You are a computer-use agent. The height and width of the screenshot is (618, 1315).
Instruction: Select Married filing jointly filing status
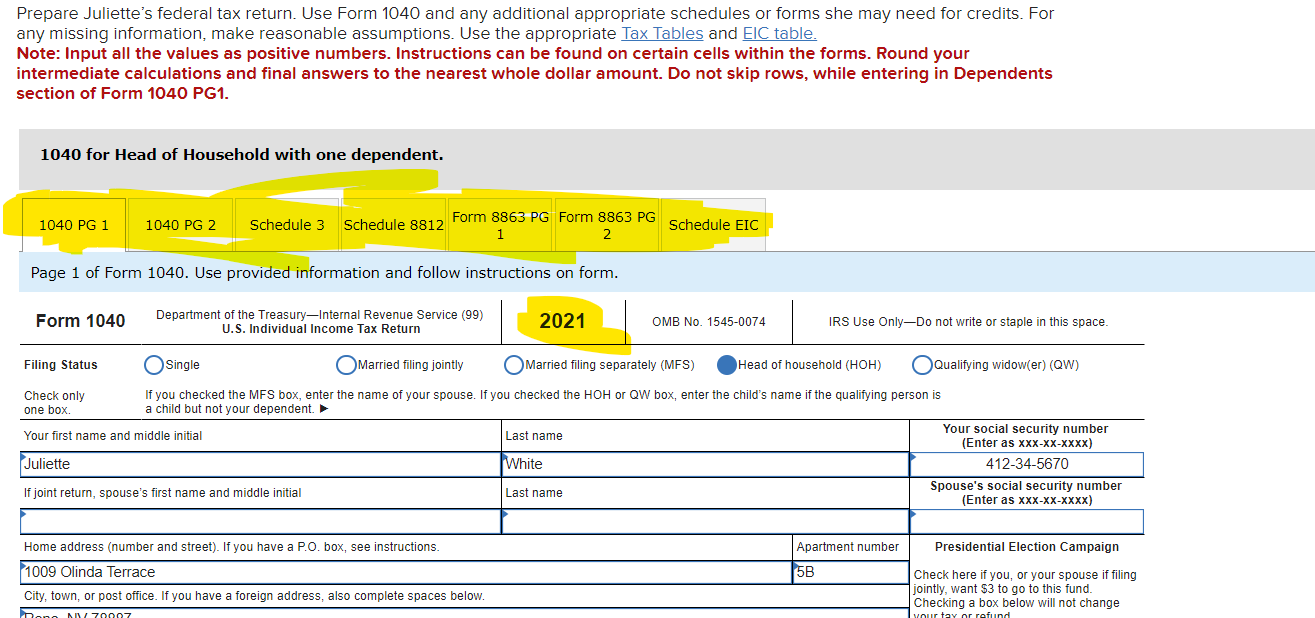click(x=345, y=365)
